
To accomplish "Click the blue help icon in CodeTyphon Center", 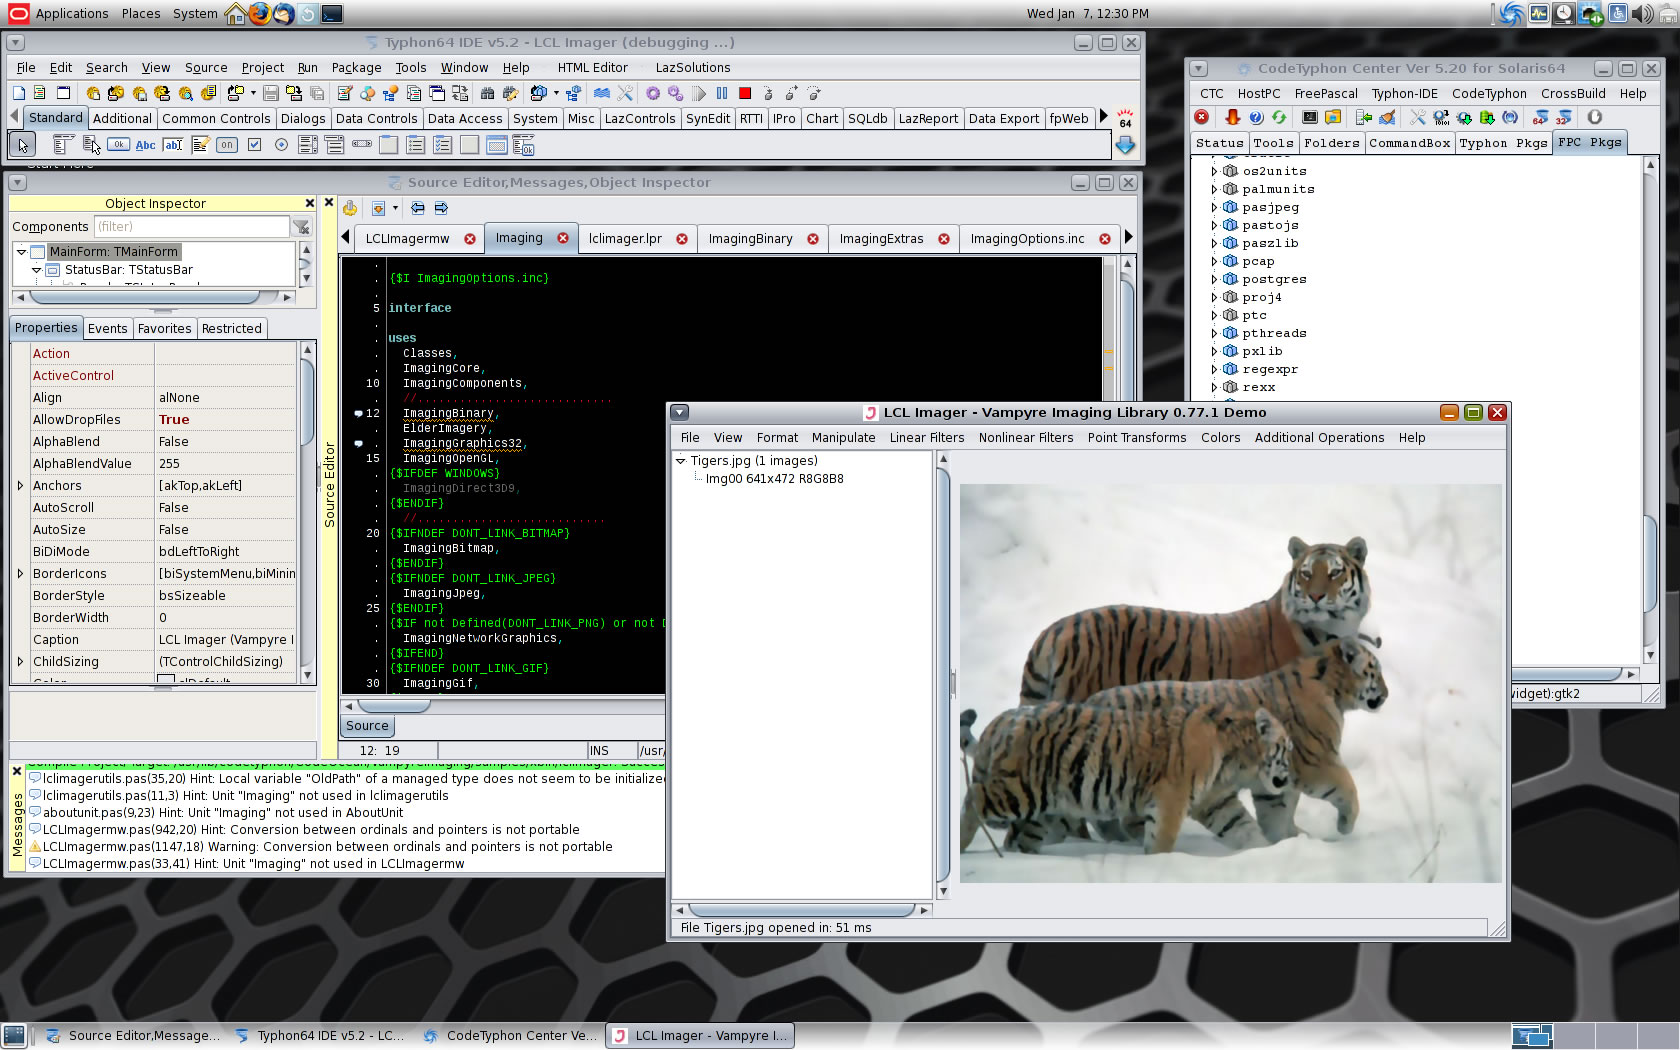I will (x=1256, y=117).
